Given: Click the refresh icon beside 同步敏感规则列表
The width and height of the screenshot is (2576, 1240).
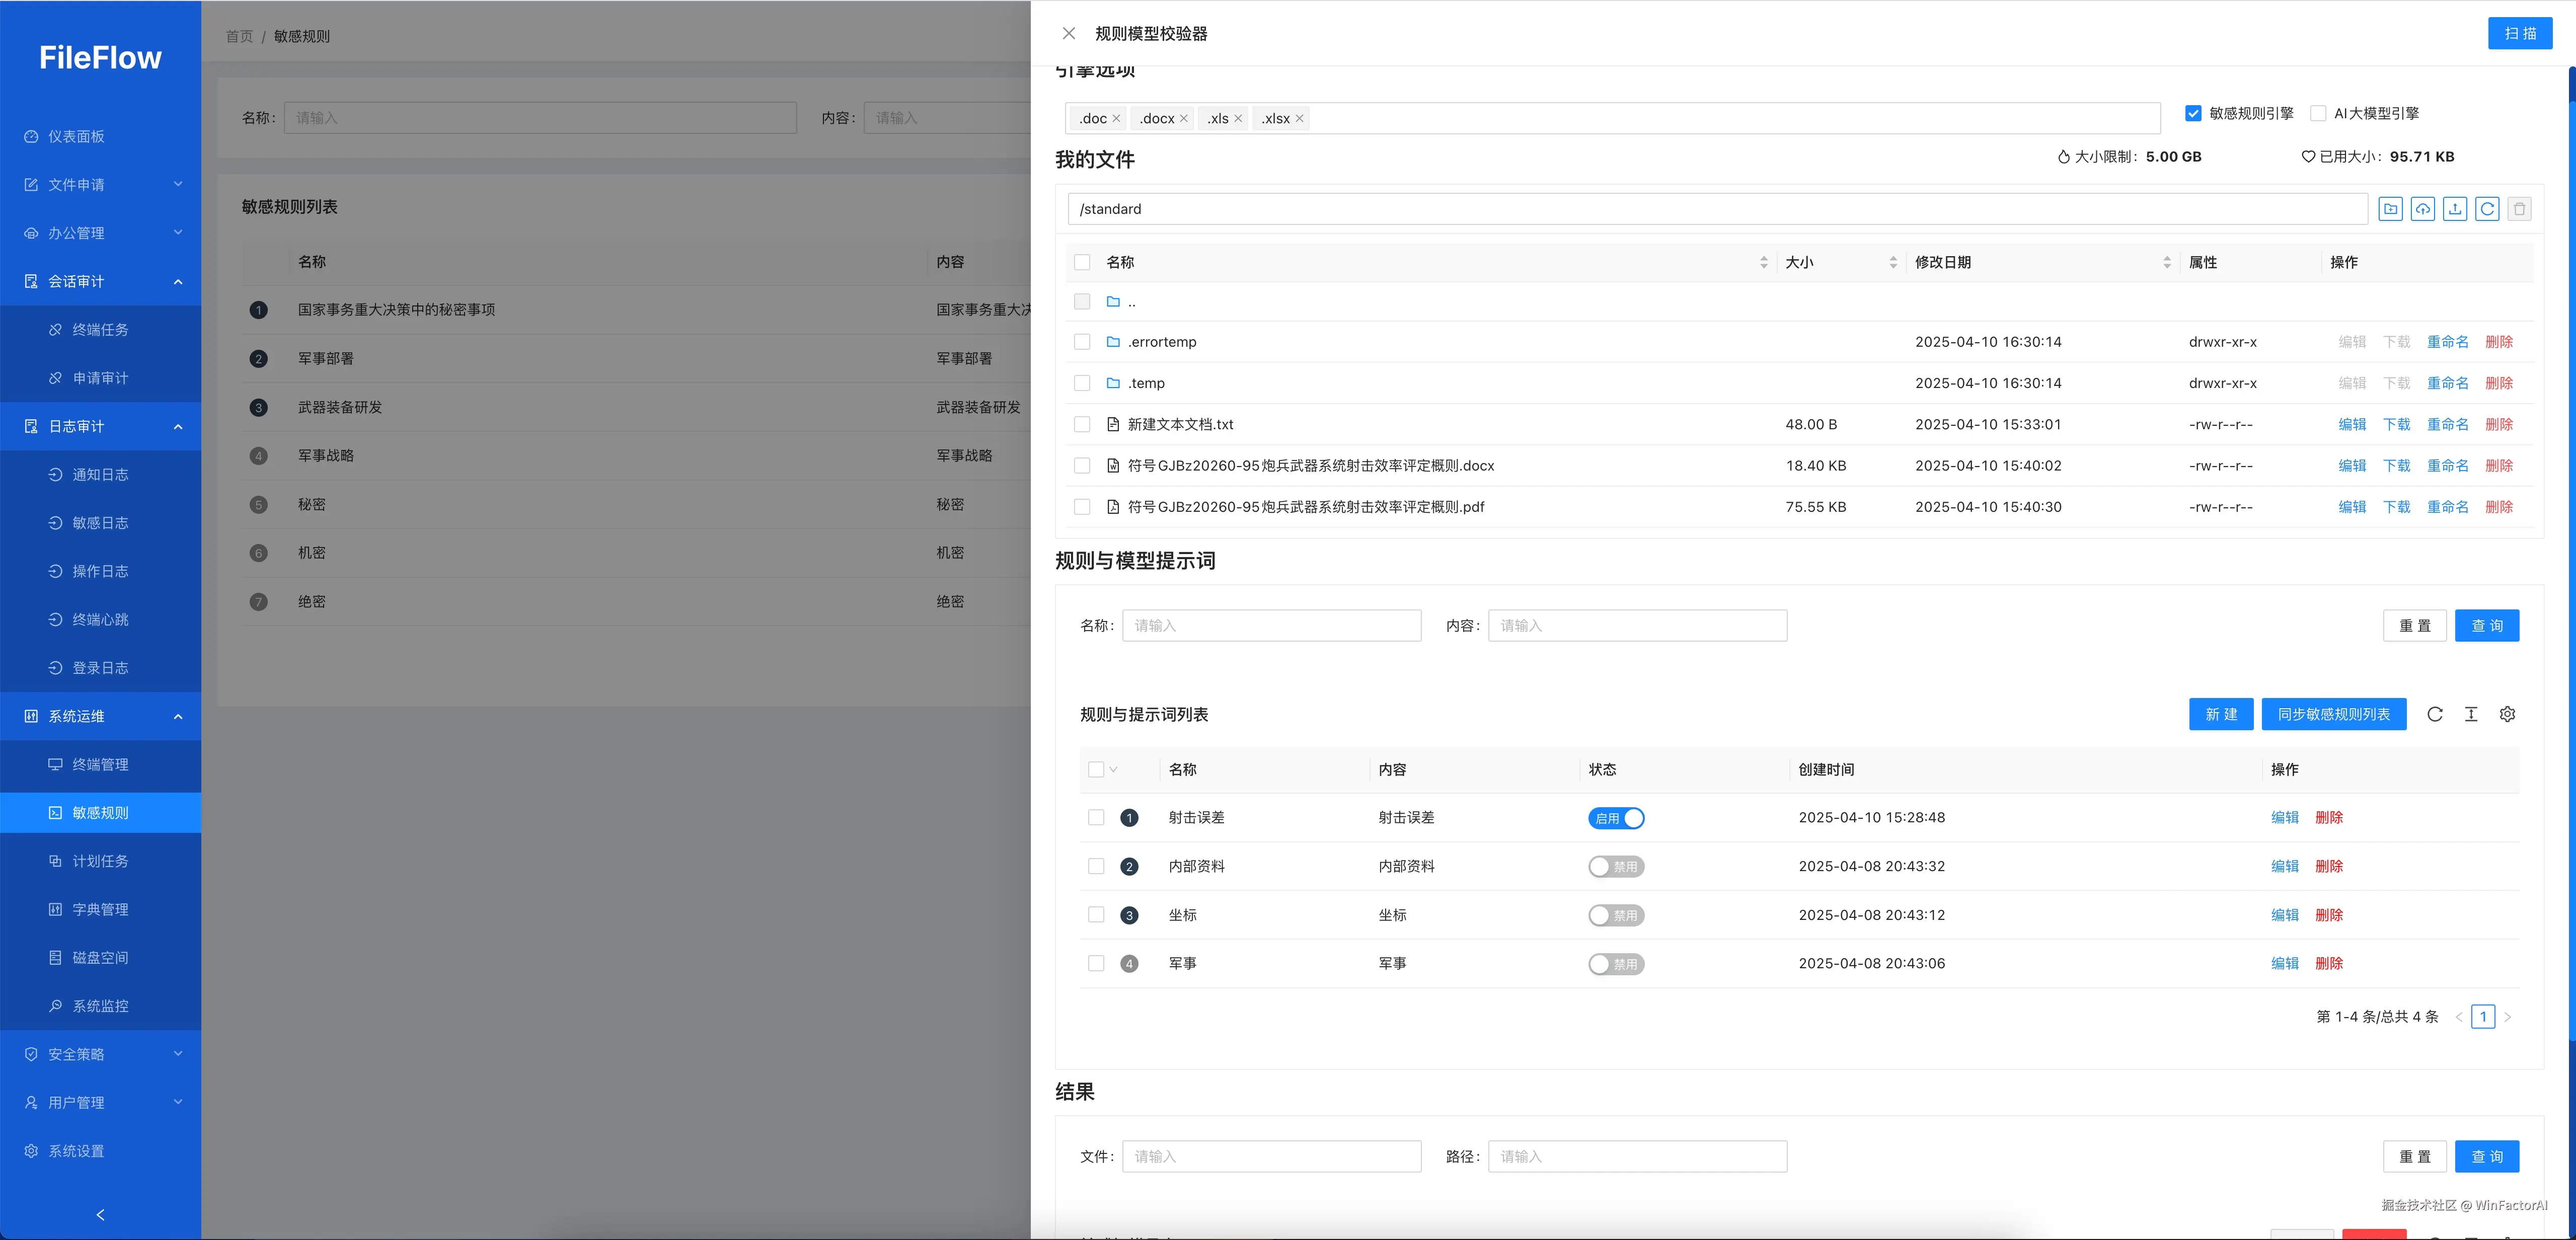Looking at the screenshot, I should coord(2435,714).
